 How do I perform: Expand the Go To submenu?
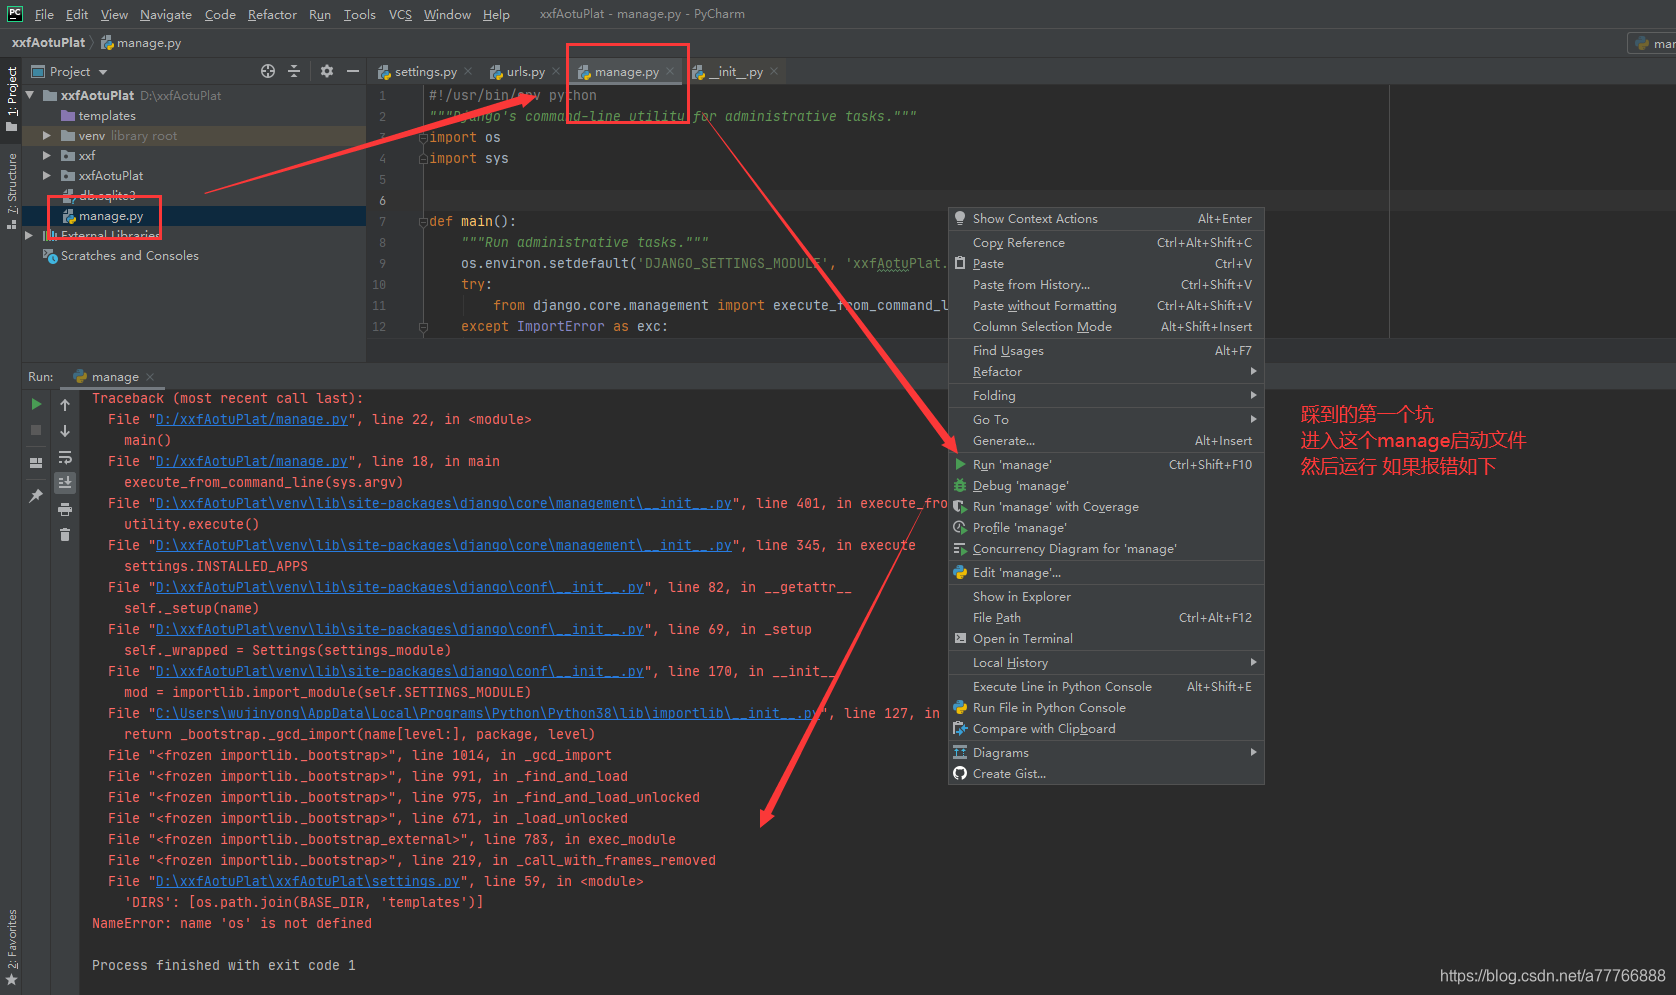point(1106,420)
